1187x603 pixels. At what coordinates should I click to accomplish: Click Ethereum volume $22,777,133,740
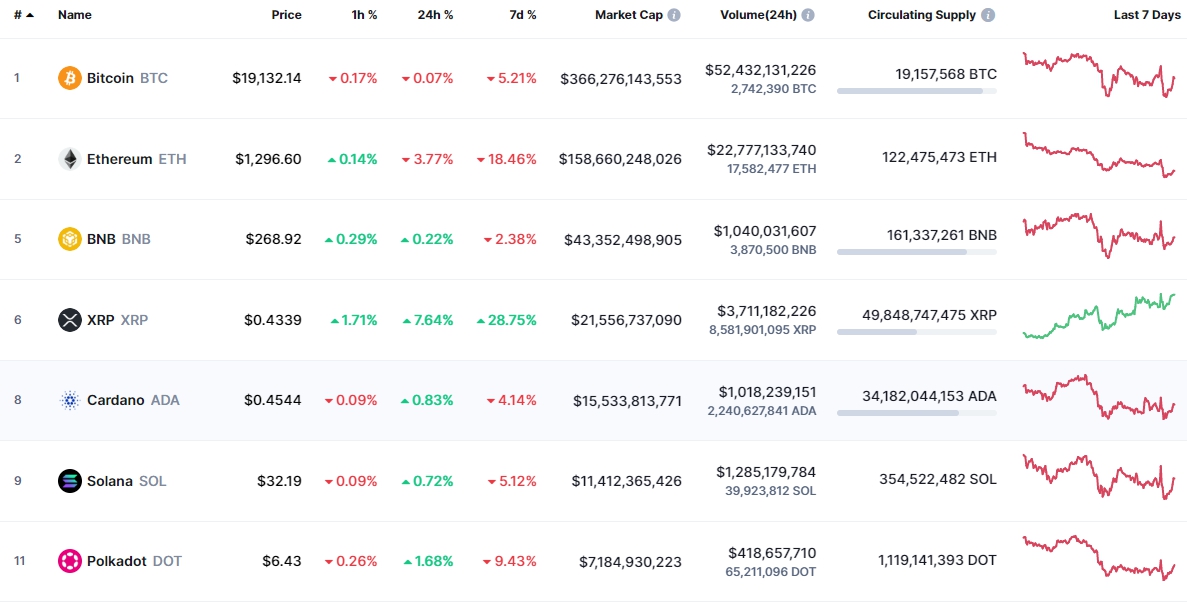(x=761, y=151)
